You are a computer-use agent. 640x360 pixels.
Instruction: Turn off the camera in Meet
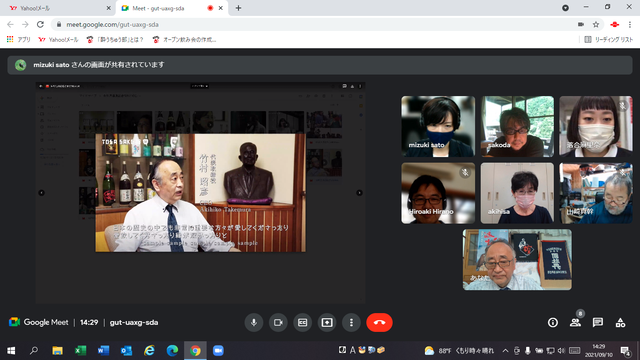[278, 322]
